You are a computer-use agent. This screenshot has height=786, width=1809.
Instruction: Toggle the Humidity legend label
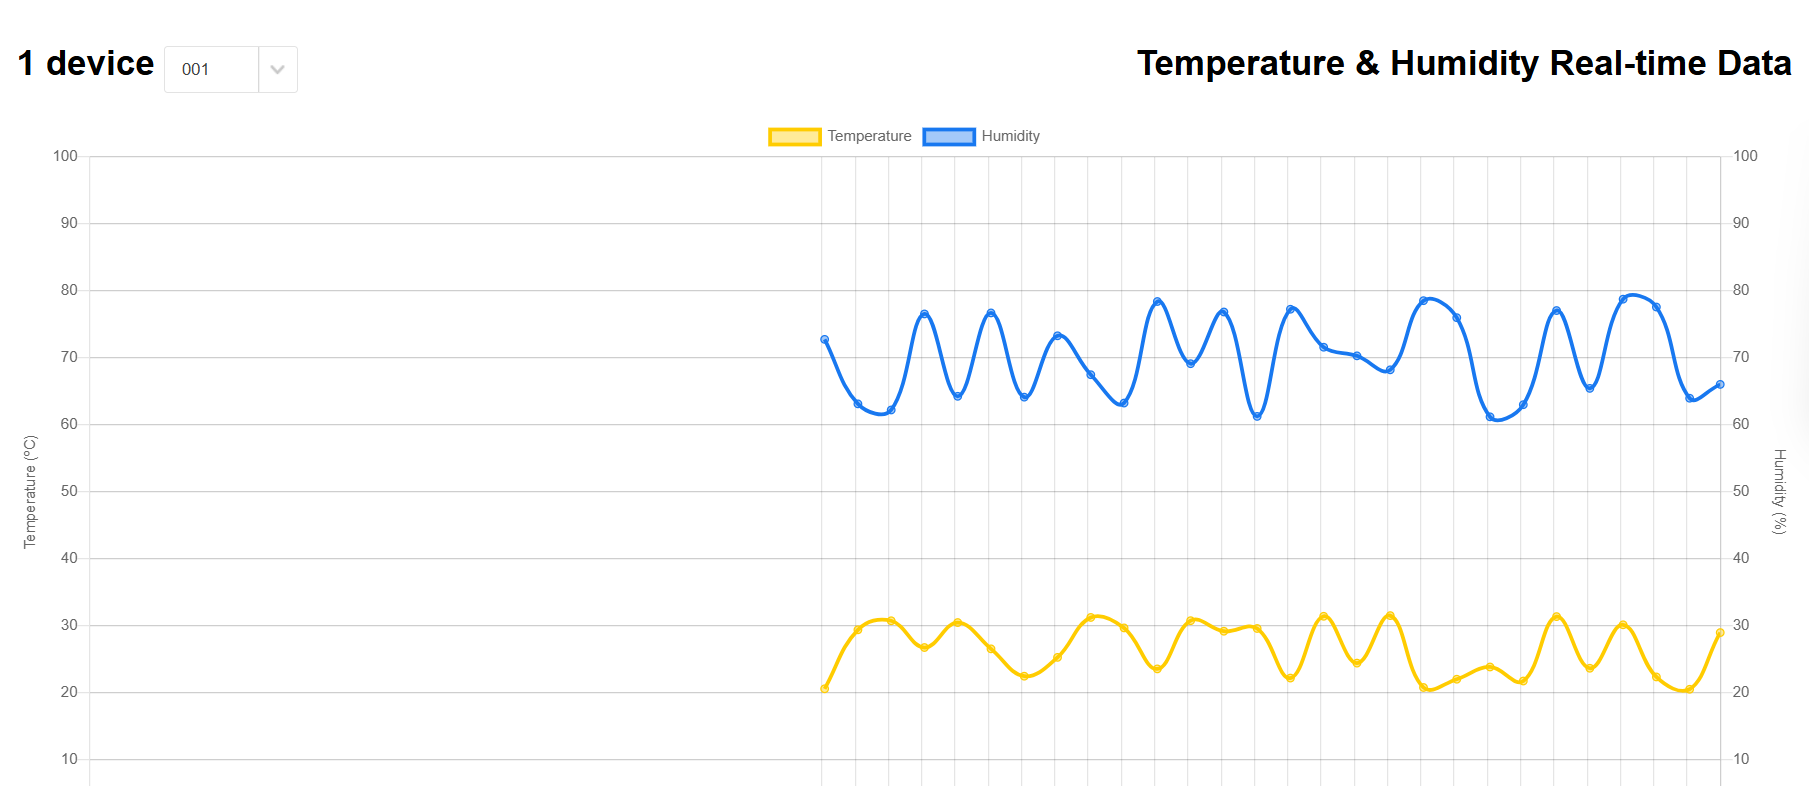click(x=1010, y=136)
